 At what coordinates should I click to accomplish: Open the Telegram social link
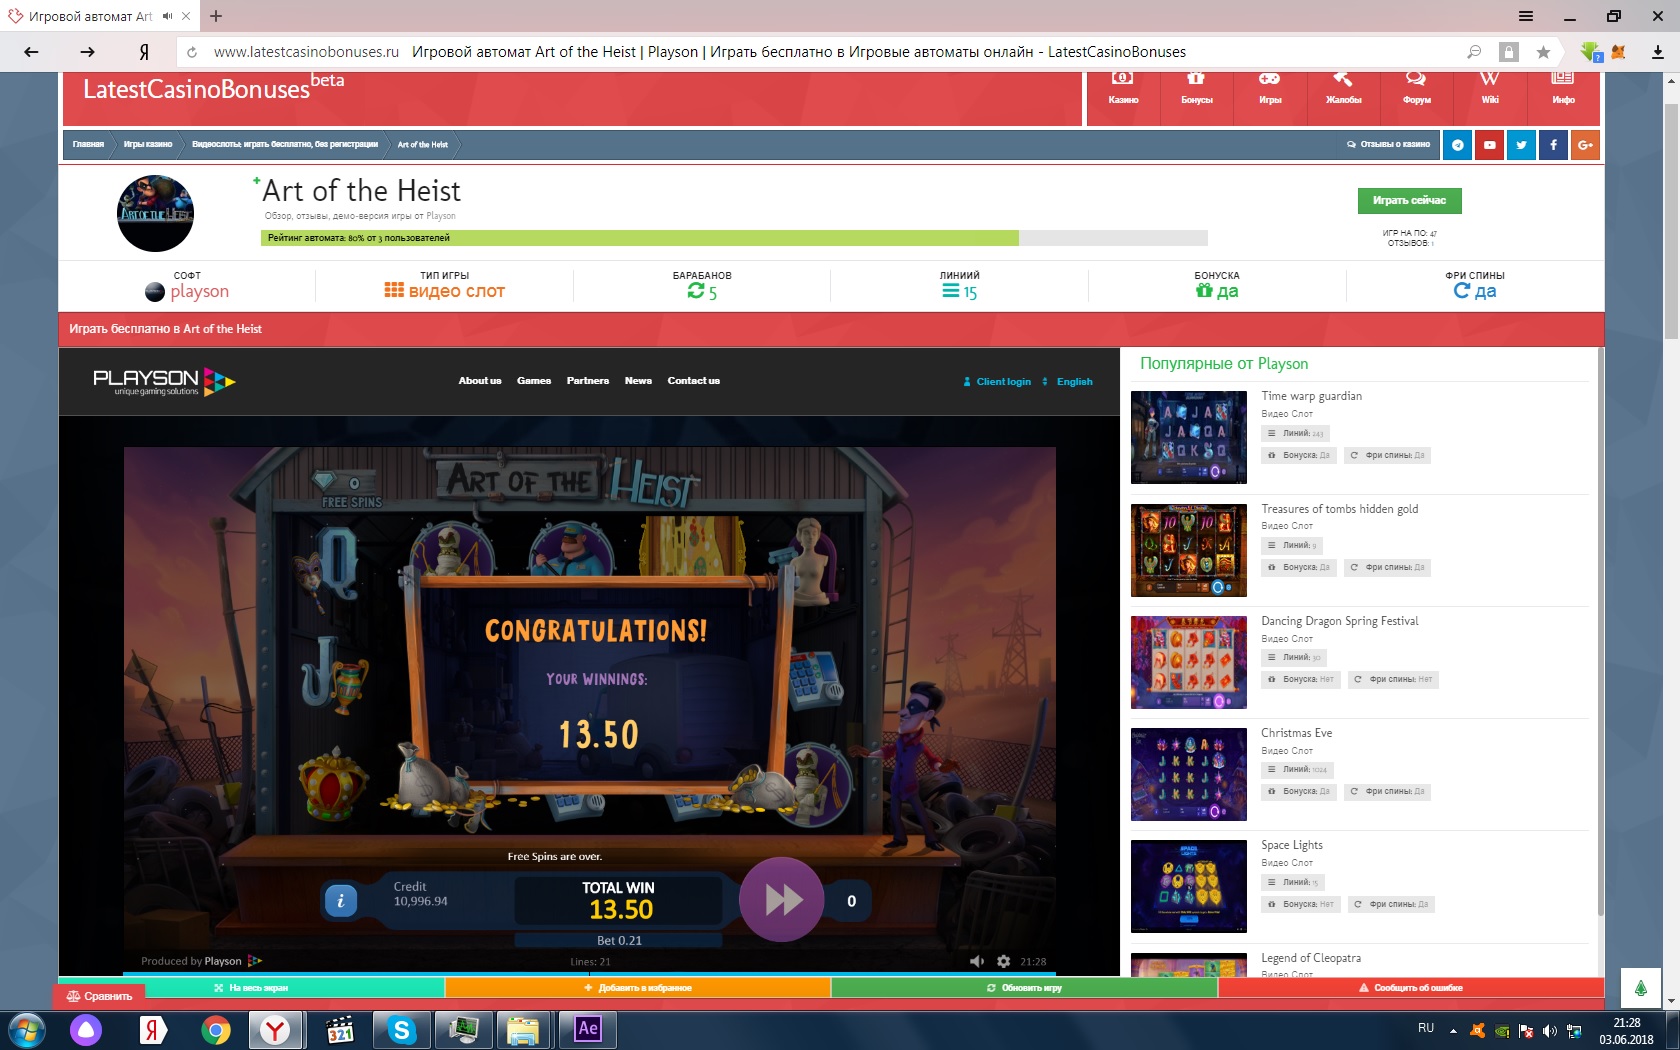click(1457, 145)
